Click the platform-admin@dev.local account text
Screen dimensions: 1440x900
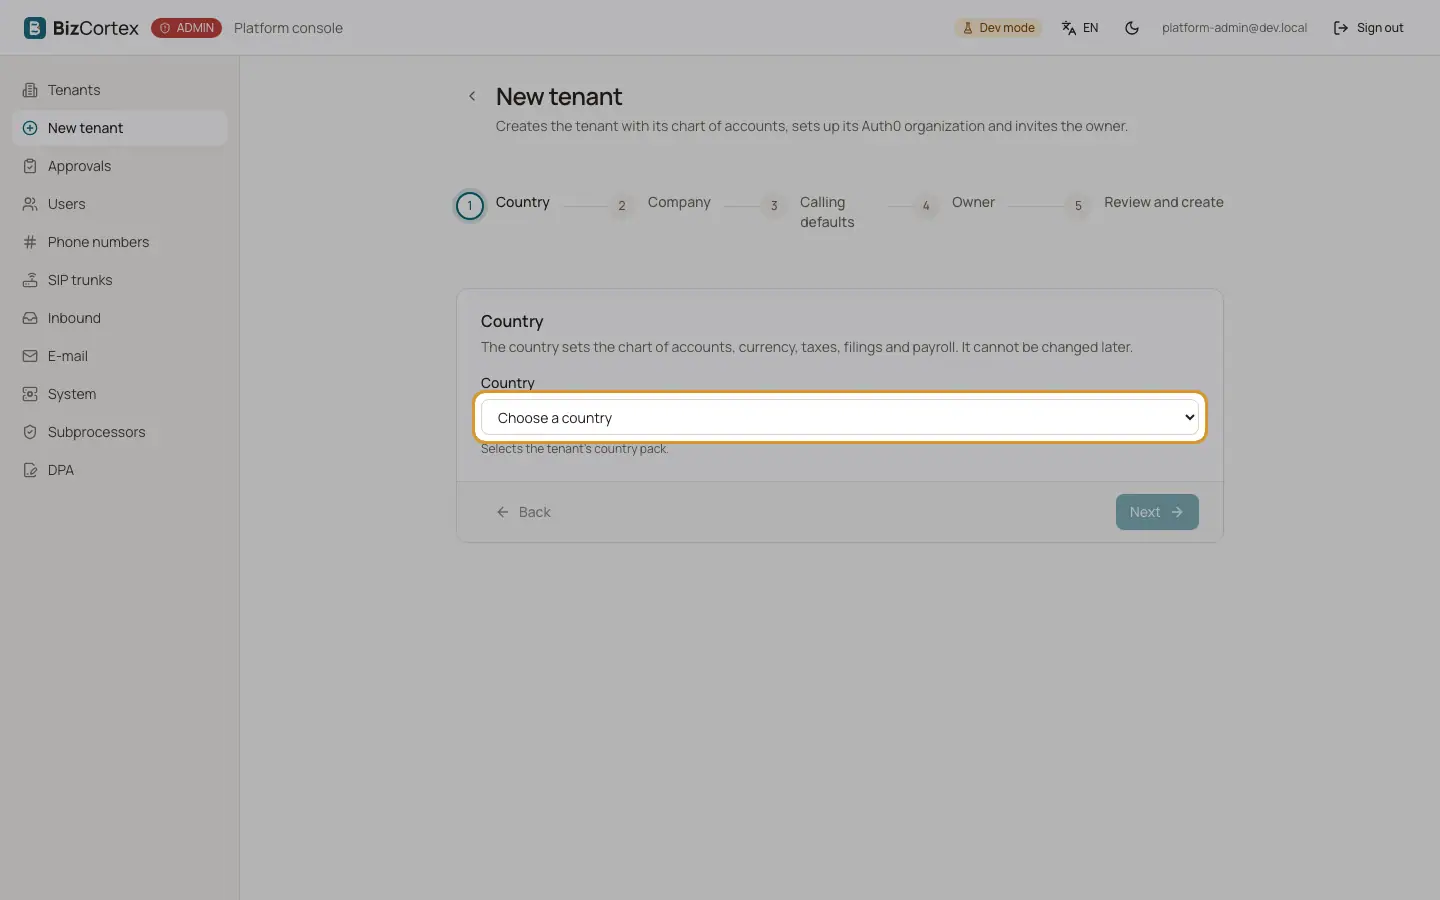point(1234,28)
